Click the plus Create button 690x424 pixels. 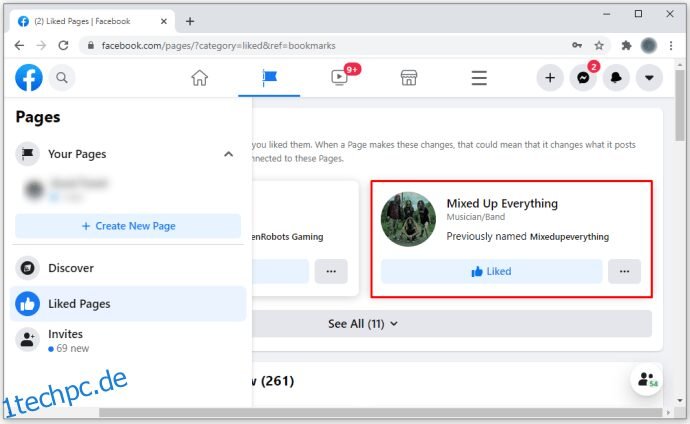pos(550,78)
